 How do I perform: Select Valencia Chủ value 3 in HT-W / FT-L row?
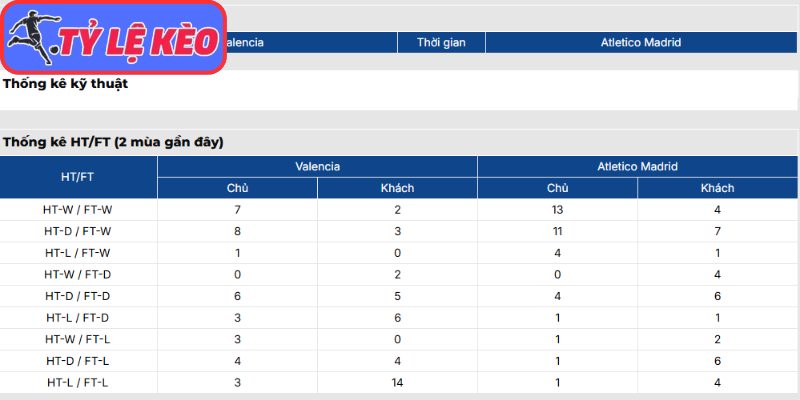click(x=237, y=339)
